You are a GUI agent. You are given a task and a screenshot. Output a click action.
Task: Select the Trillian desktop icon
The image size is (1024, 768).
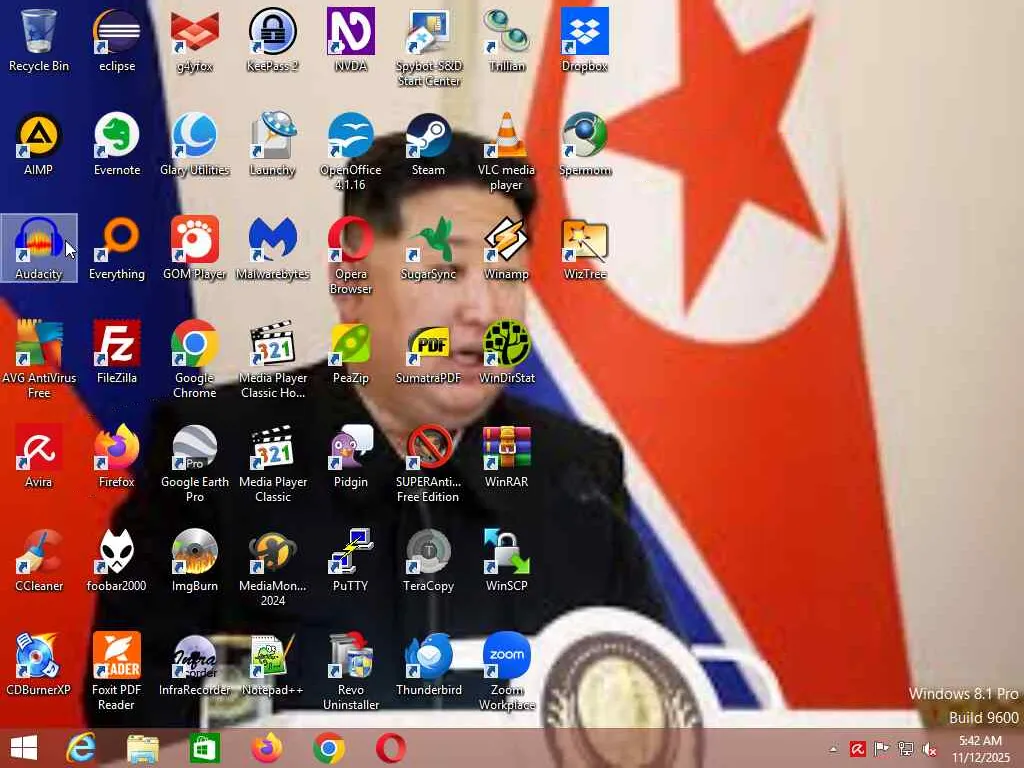[507, 40]
